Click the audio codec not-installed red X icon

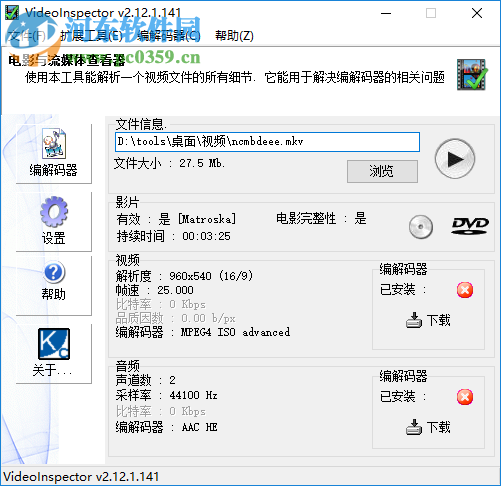pyautogui.click(x=465, y=397)
